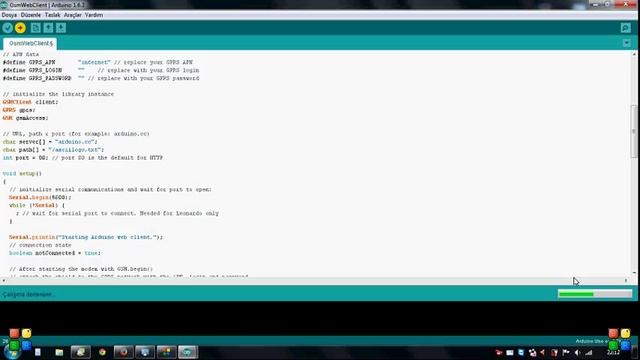The height and width of the screenshot is (360, 640).
Task: Click the 'GSMClient client;' line
Action: coord(31,102)
